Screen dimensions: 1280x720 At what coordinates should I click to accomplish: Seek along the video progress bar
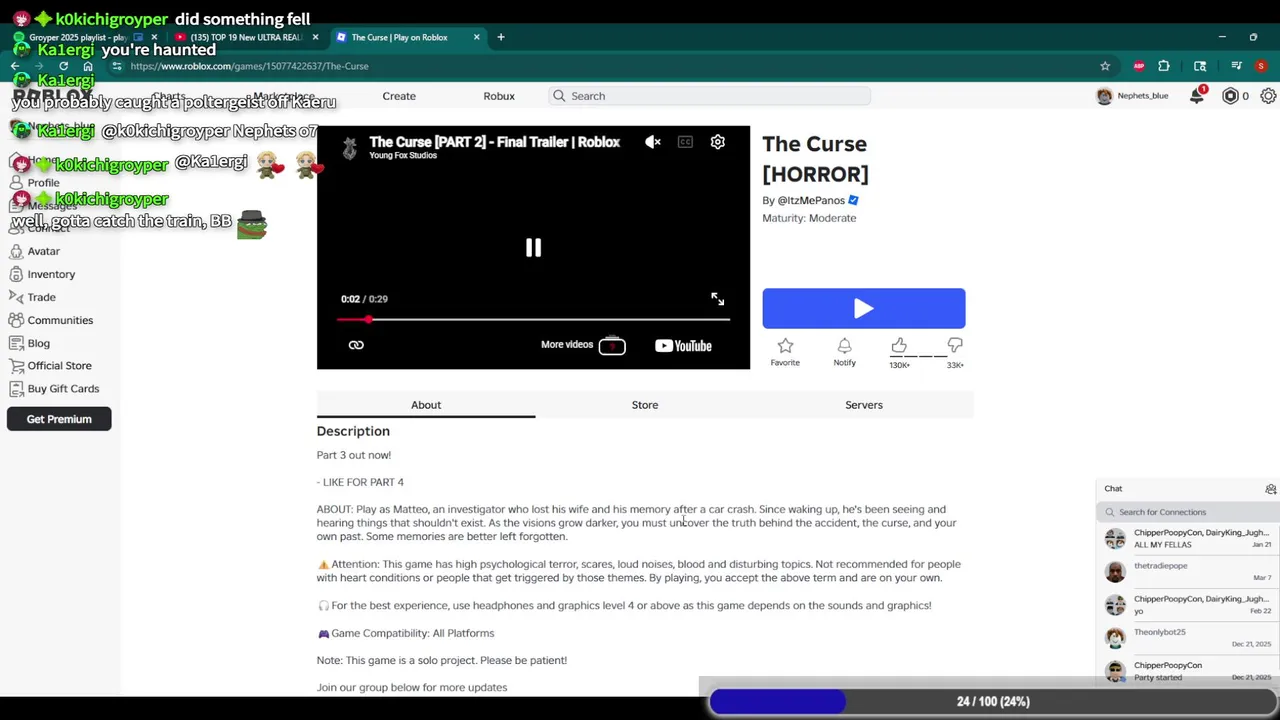(x=533, y=320)
